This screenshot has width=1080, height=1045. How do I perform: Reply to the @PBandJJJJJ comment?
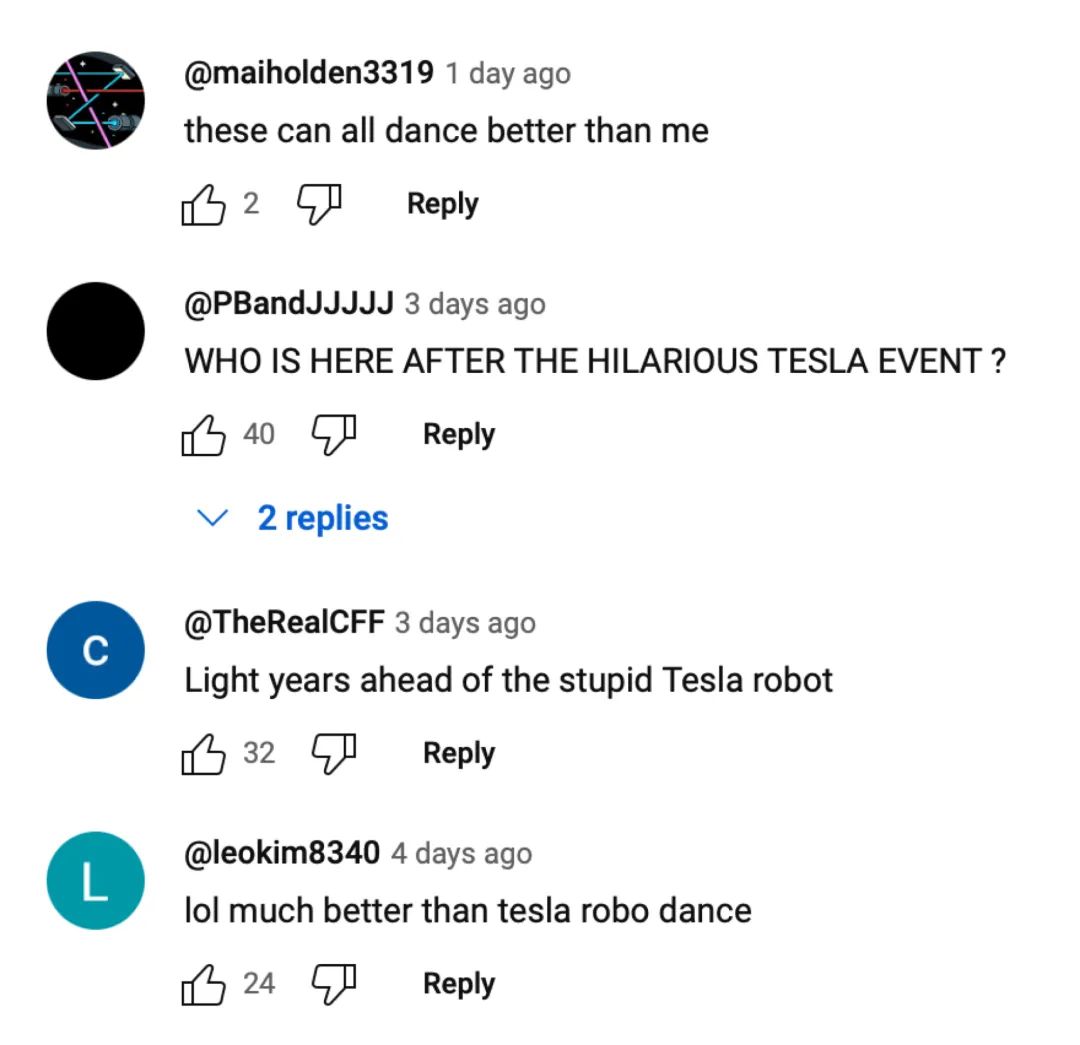(459, 435)
